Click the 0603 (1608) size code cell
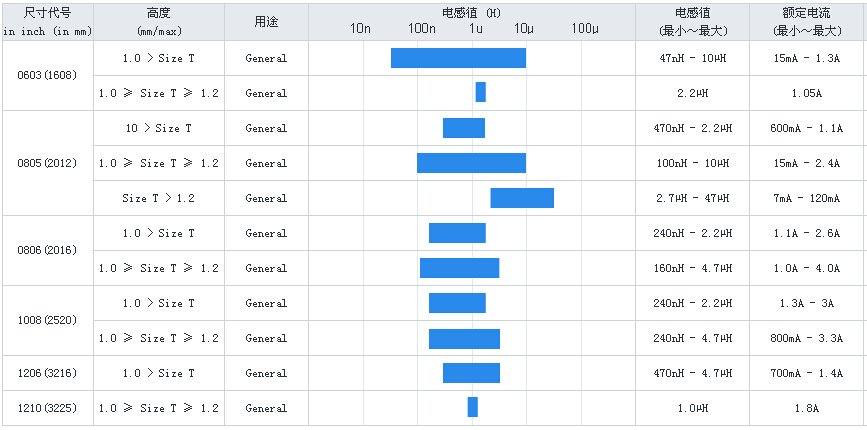867x430 pixels. coord(47,75)
